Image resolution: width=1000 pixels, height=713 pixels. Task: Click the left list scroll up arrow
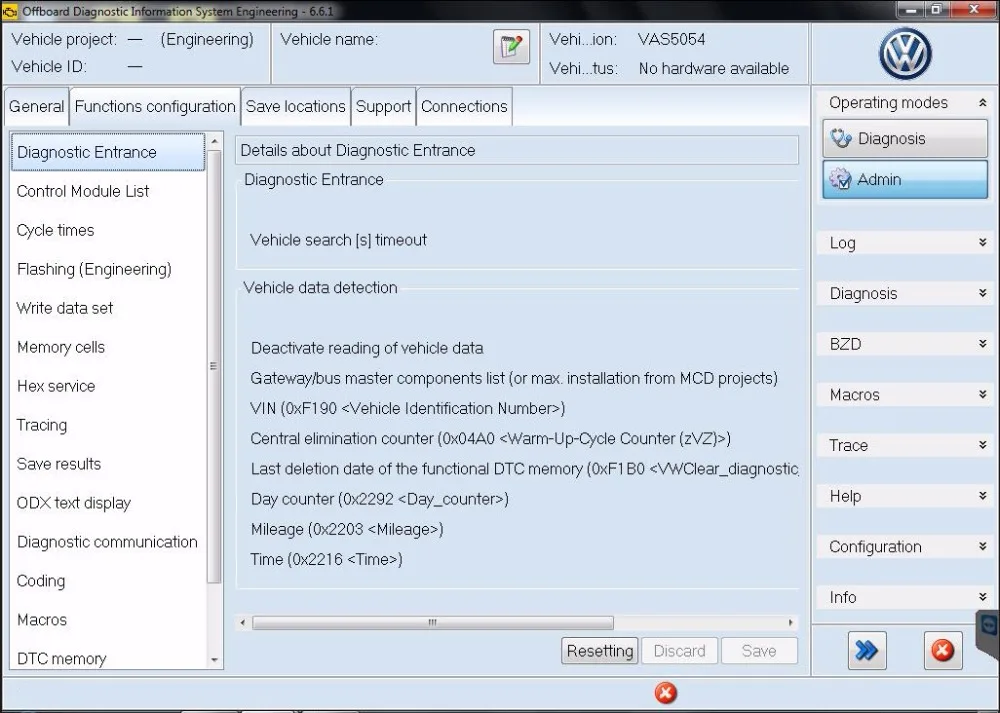tap(214, 141)
